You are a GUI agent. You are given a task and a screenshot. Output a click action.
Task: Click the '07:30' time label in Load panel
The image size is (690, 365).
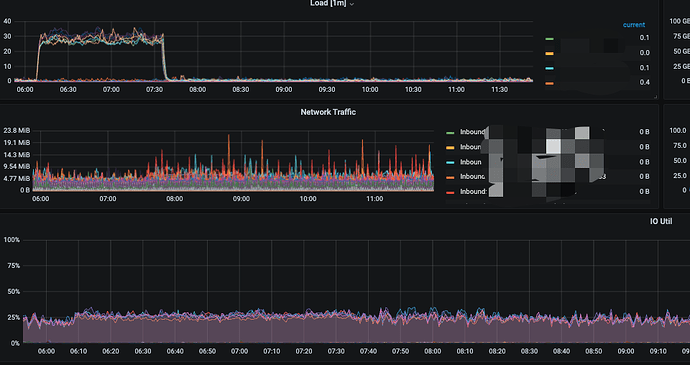tap(154, 89)
